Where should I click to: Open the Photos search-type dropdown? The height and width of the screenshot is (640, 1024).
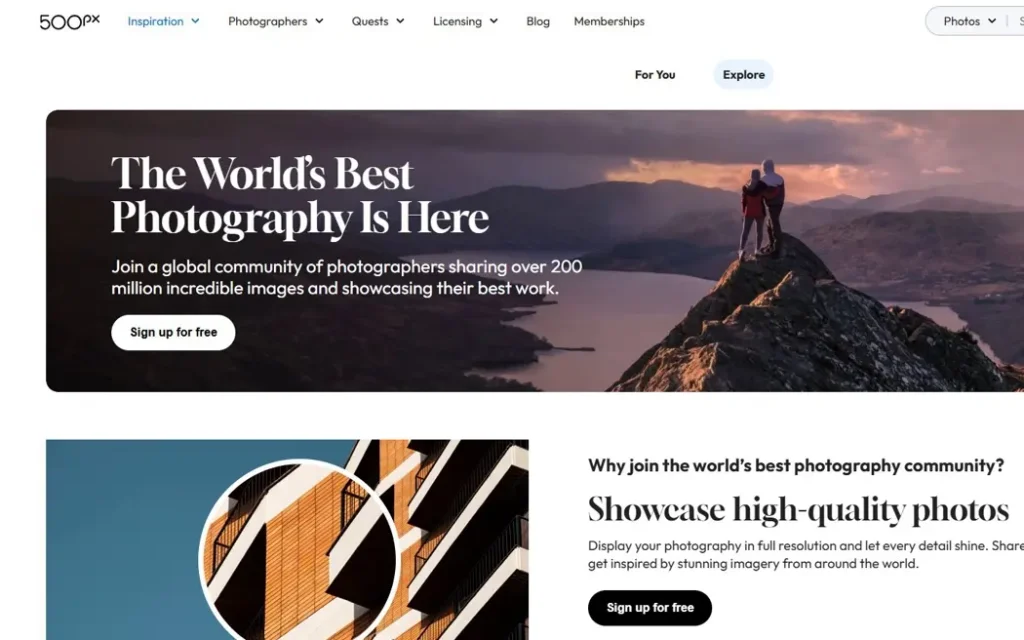[x=969, y=22]
